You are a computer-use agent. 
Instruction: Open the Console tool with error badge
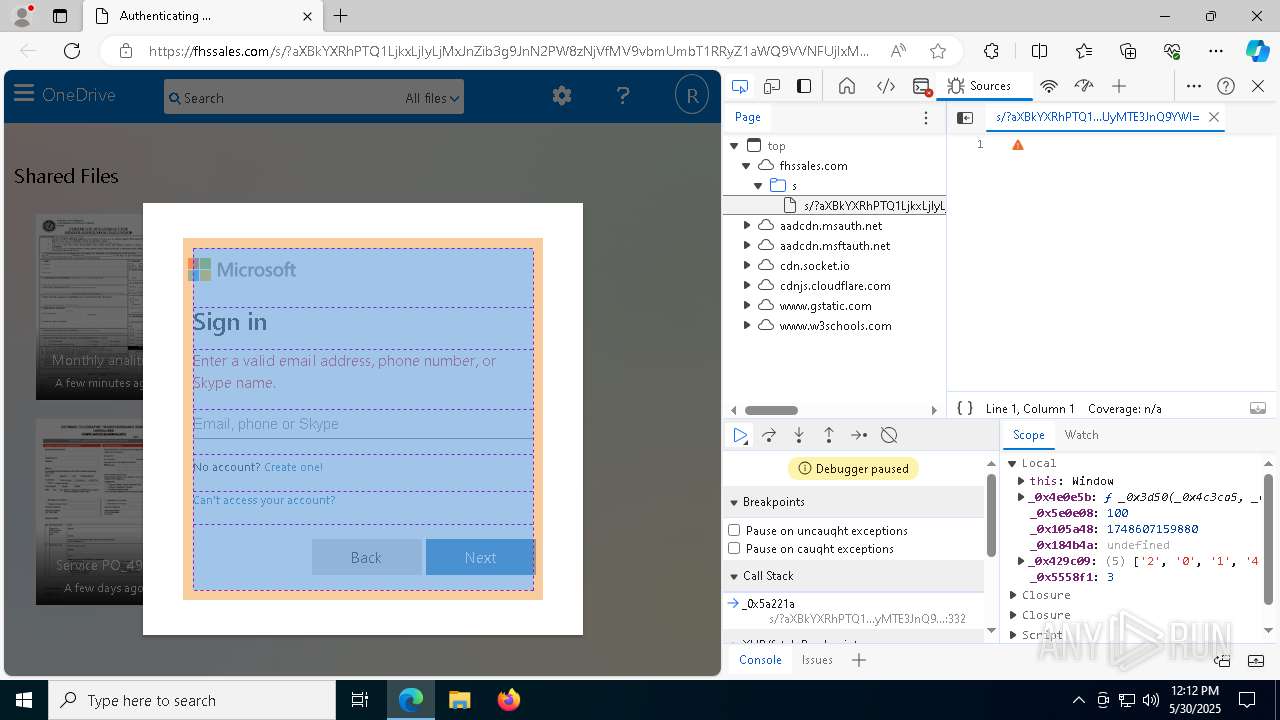coord(922,86)
